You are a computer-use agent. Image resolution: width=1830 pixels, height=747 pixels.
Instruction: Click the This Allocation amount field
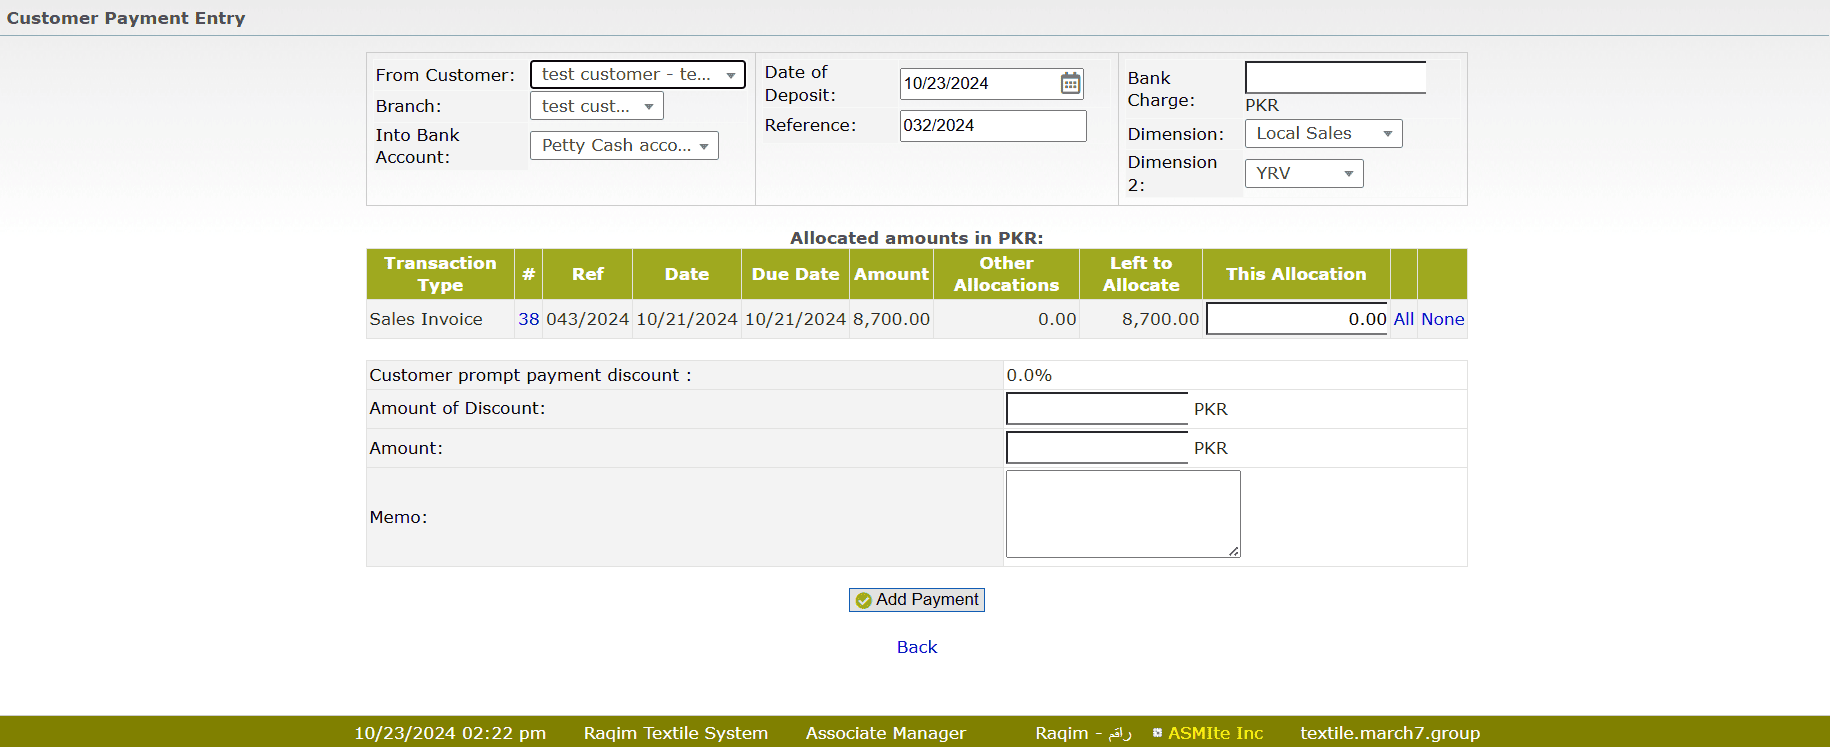pos(1296,319)
